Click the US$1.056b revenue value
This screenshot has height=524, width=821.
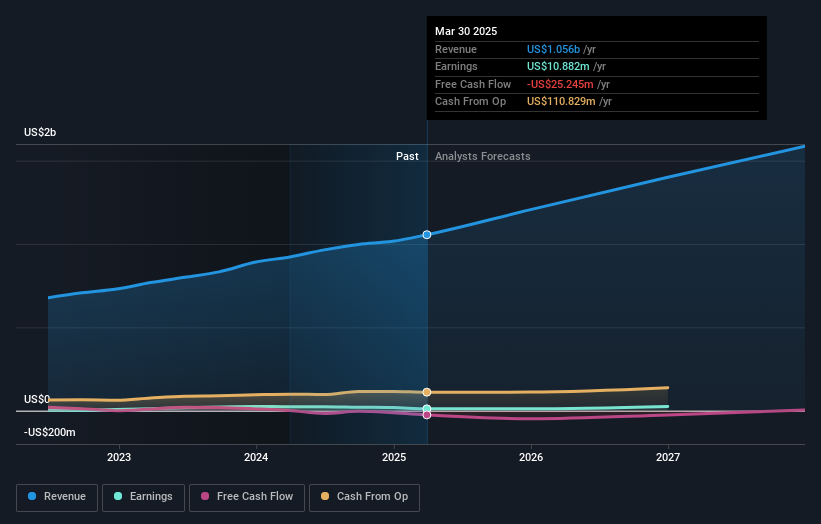[553, 49]
